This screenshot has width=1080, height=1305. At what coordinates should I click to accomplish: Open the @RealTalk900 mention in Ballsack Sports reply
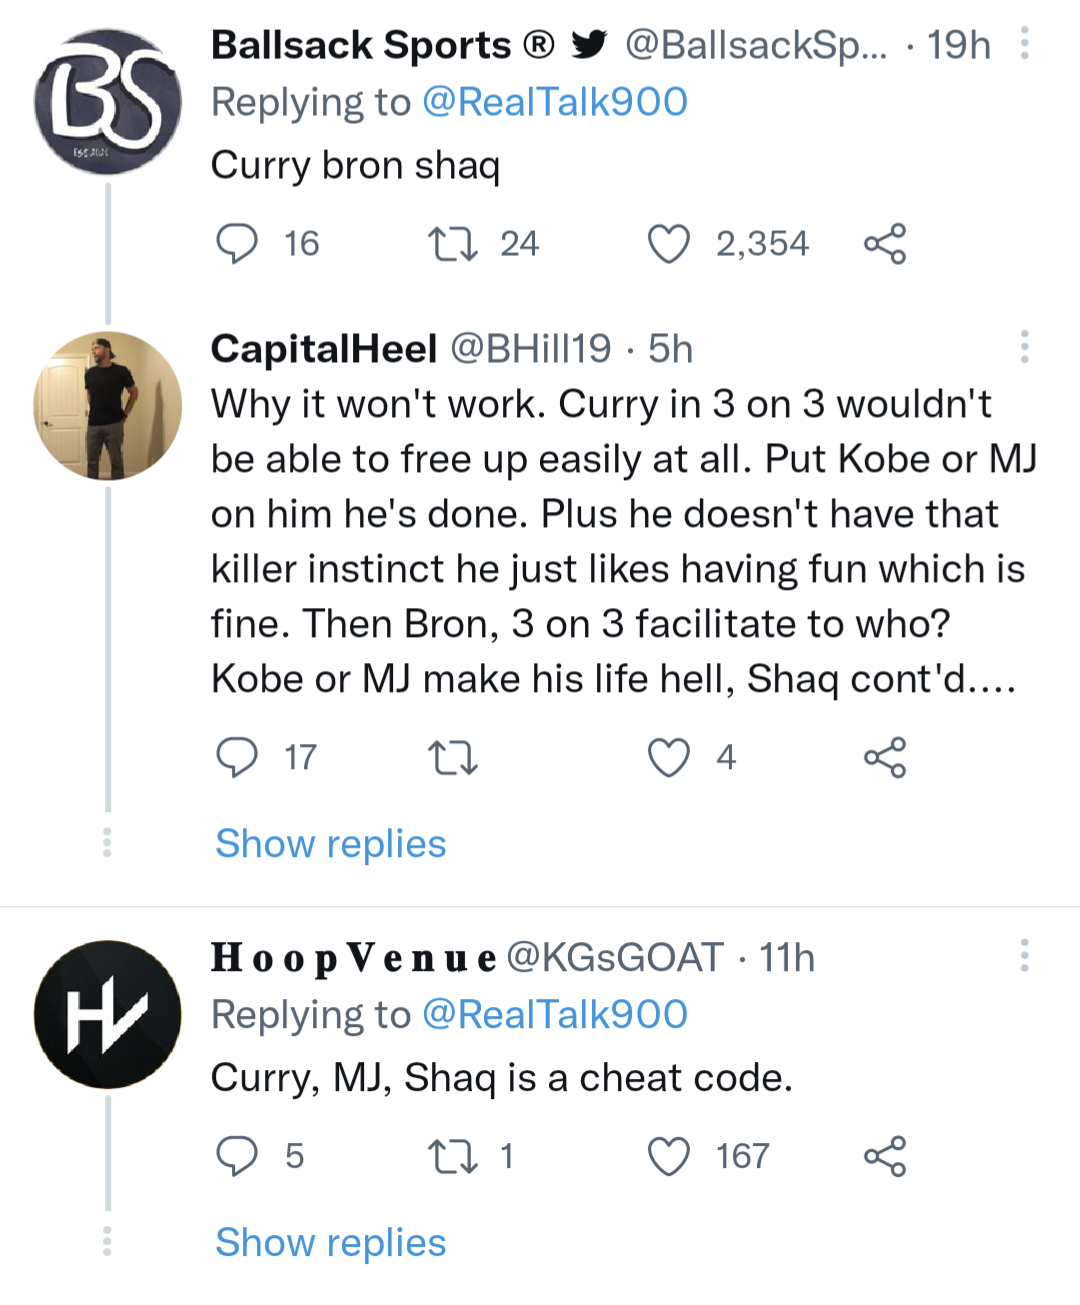(x=555, y=102)
